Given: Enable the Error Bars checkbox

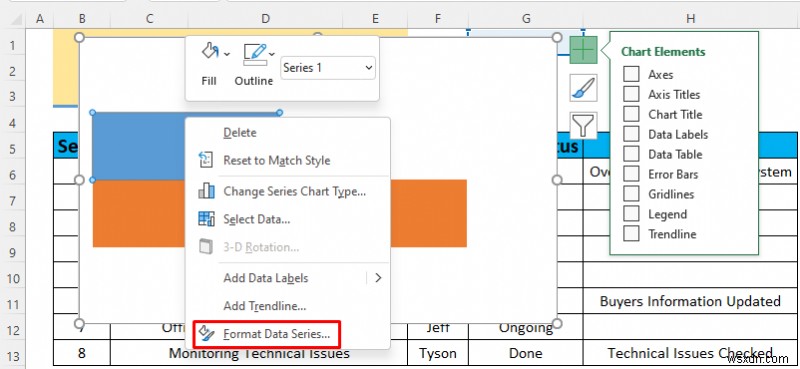Looking at the screenshot, I should click(x=631, y=174).
